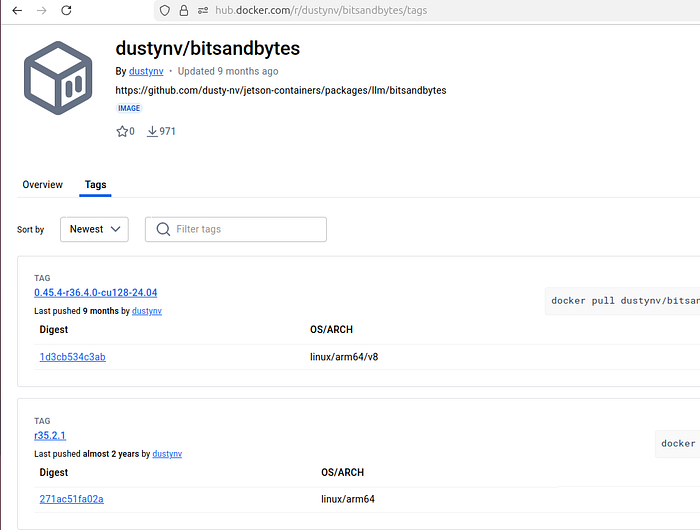Image resolution: width=700 pixels, height=530 pixels.
Task: Click the Filter tags input field
Action: [x=236, y=229]
